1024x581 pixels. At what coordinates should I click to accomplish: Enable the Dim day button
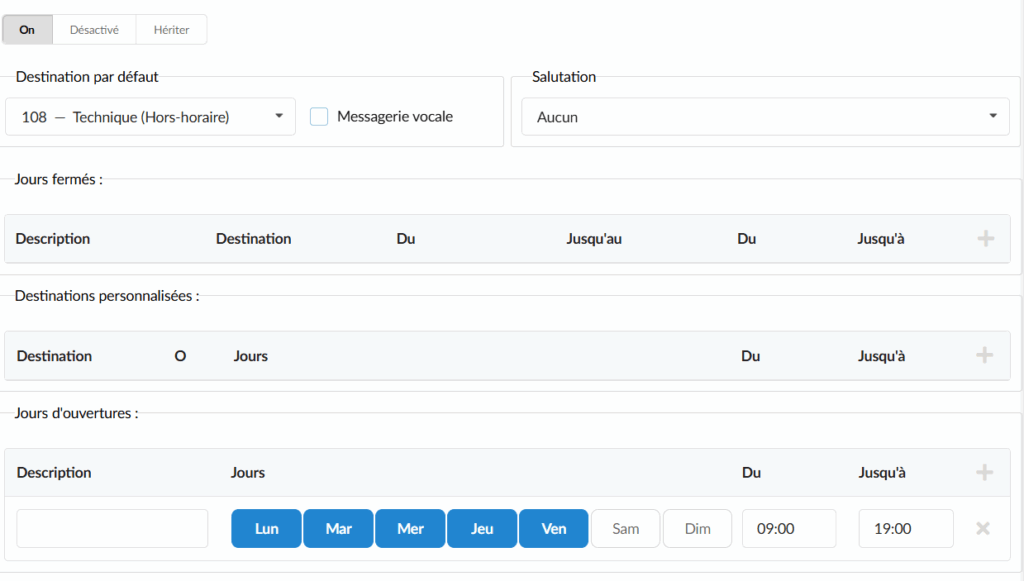click(697, 528)
